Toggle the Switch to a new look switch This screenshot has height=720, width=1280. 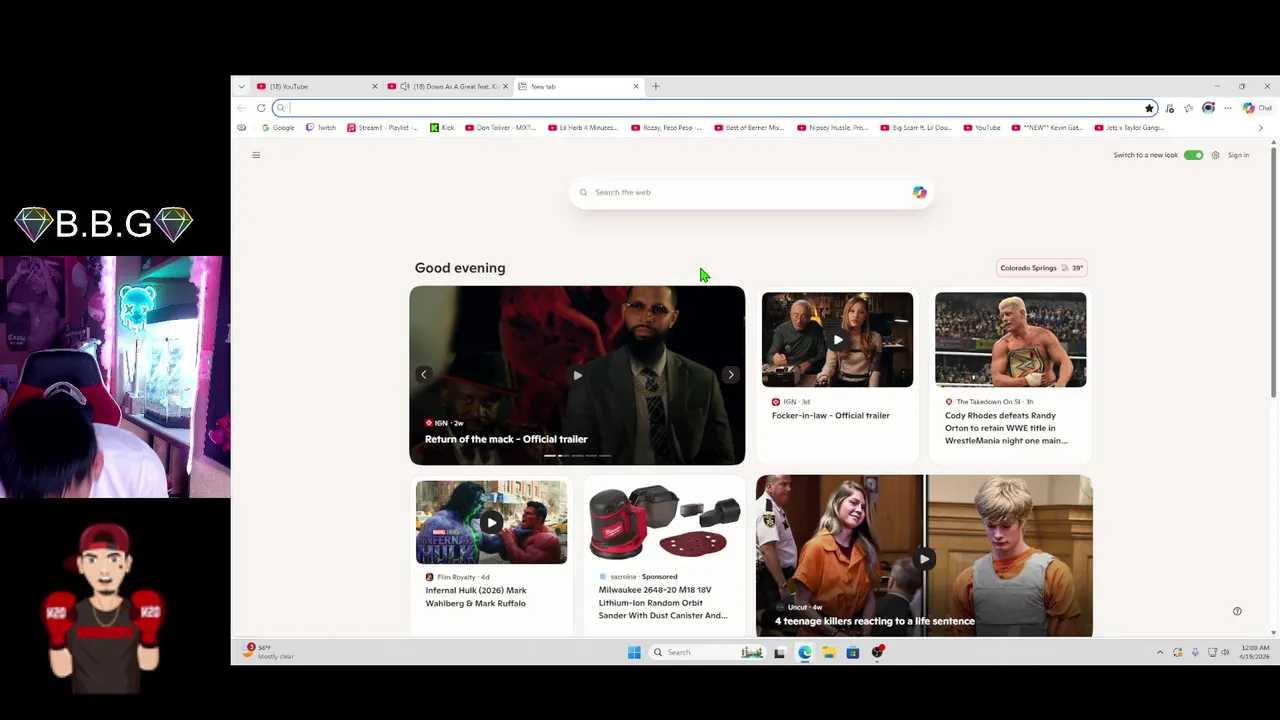point(1193,155)
